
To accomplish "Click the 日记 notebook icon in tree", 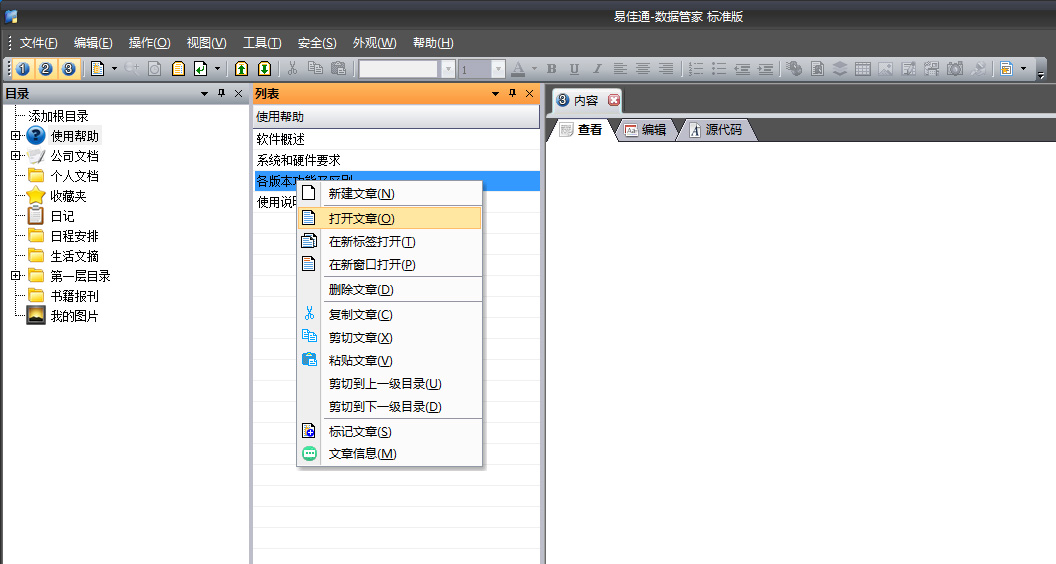I will coord(36,216).
